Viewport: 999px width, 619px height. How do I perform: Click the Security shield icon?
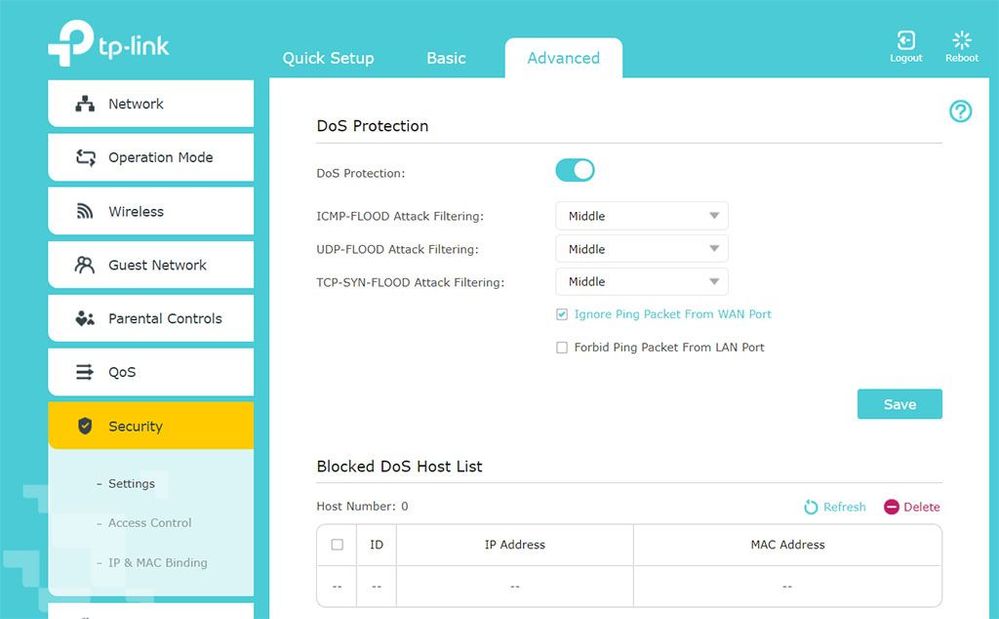85,425
